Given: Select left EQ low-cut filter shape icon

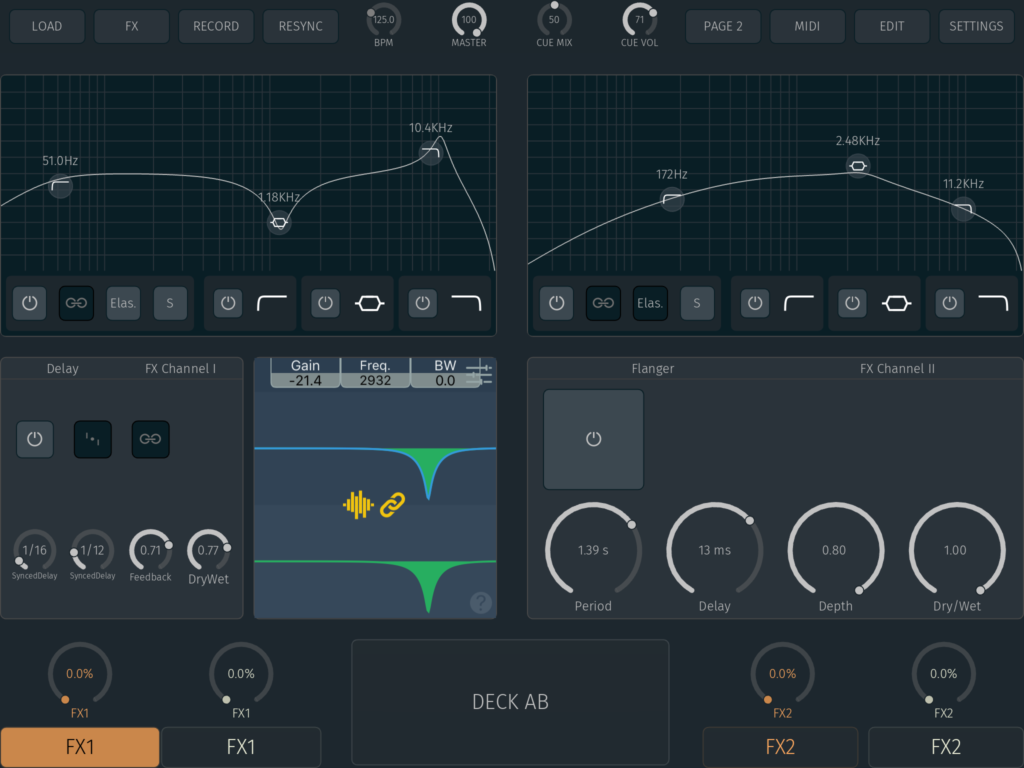Looking at the screenshot, I should (272, 303).
